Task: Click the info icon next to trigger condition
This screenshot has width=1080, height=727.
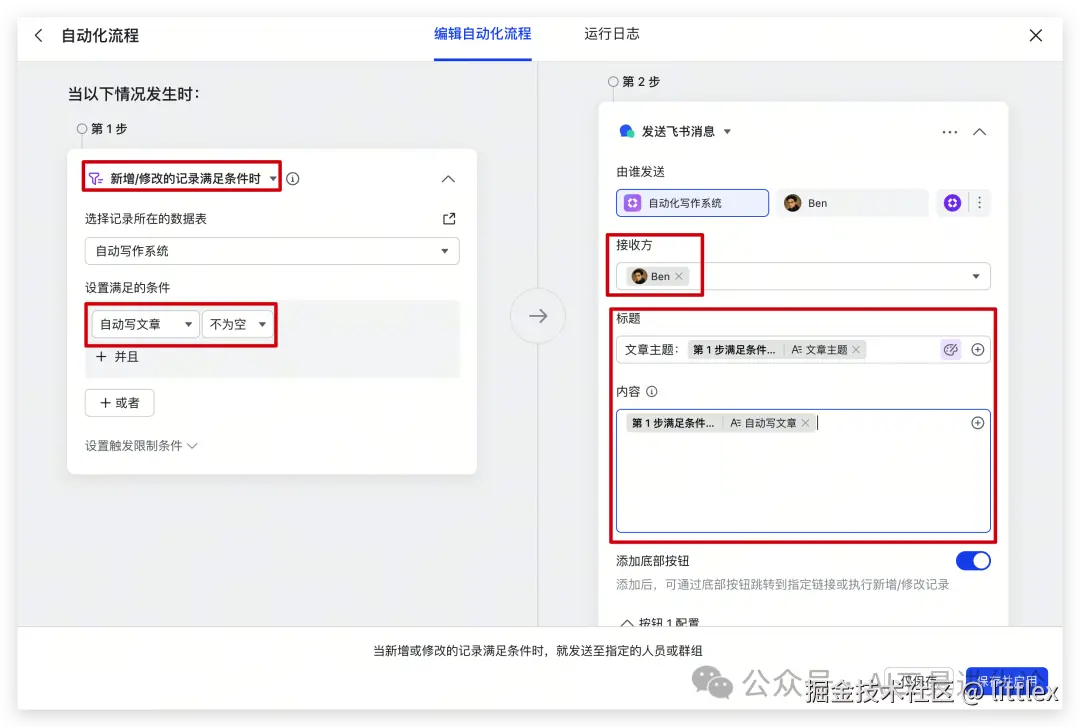Action: point(291,178)
